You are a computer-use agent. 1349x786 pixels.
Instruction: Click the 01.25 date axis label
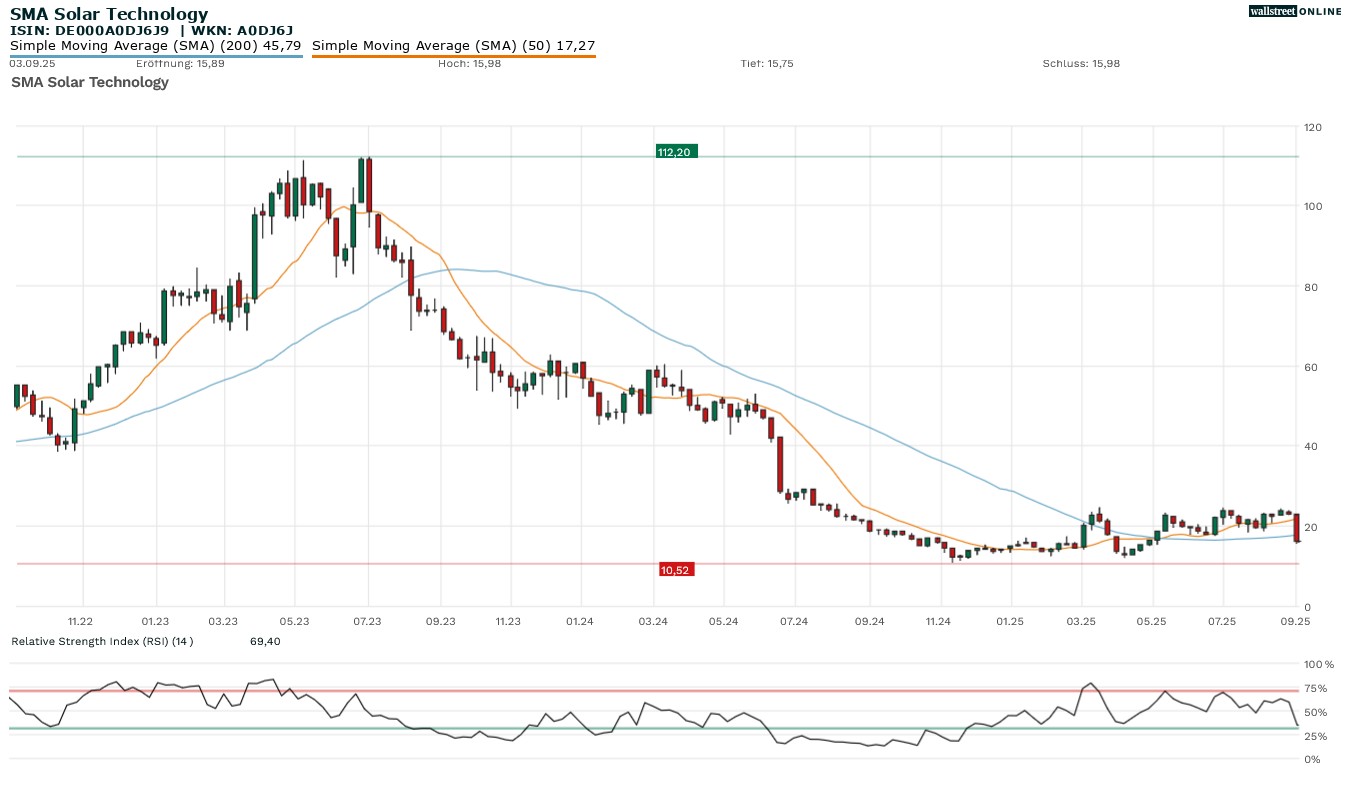1010,622
